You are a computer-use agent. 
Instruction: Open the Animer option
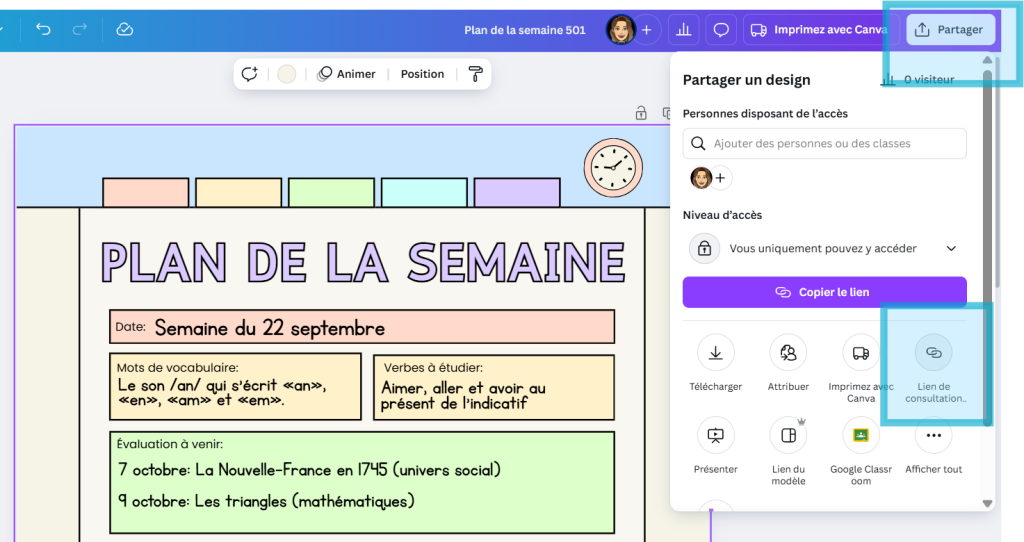click(x=347, y=74)
